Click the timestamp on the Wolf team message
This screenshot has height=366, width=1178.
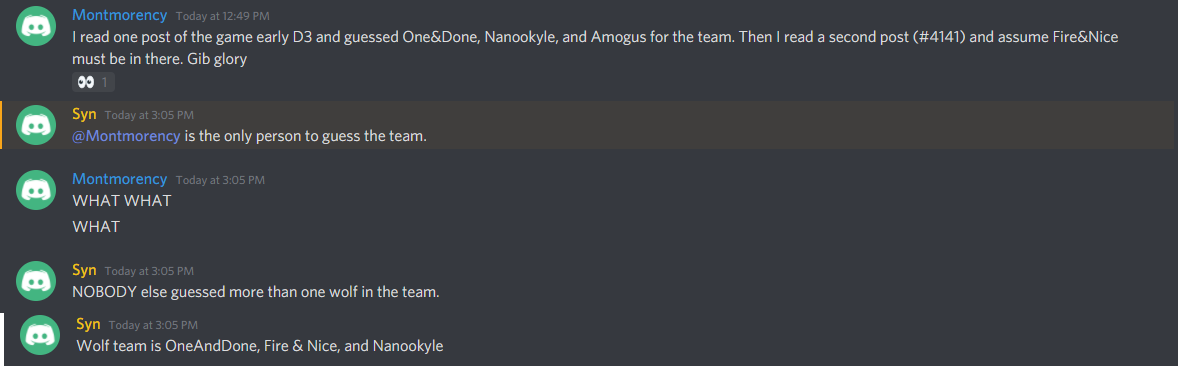[153, 325]
